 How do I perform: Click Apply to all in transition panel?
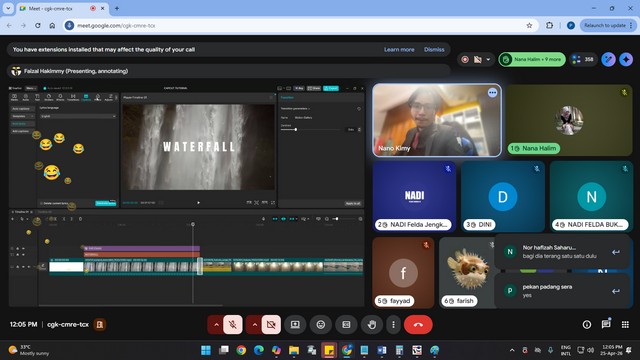click(x=353, y=203)
